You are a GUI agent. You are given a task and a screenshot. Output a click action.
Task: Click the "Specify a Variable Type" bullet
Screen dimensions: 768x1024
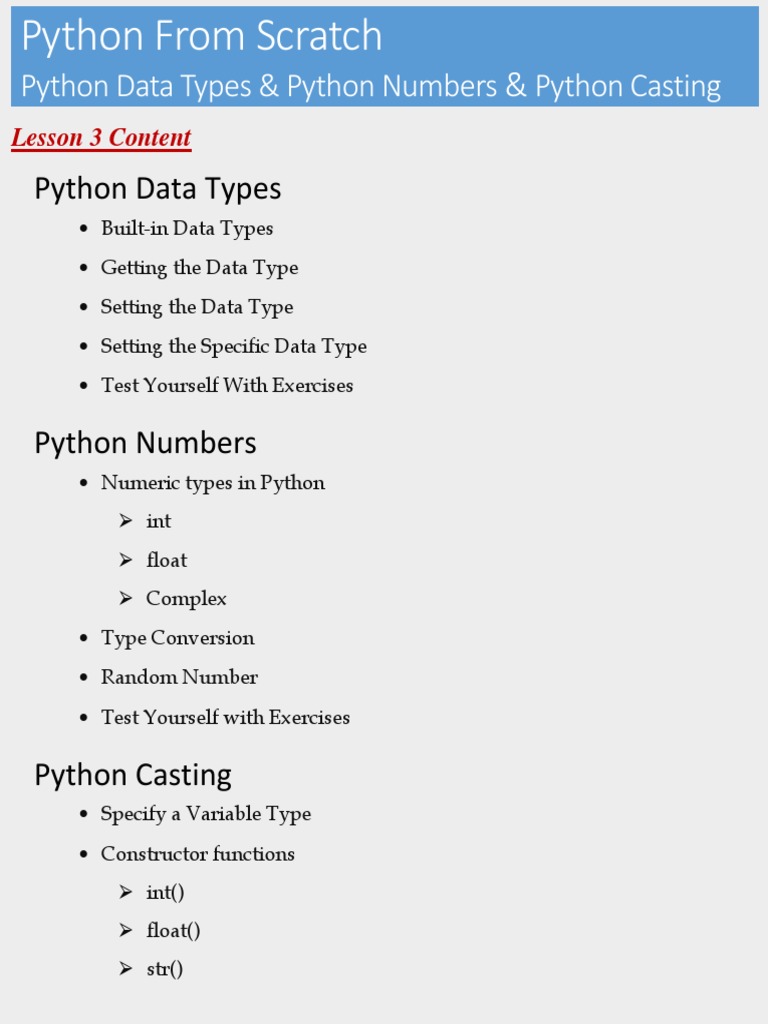click(205, 814)
